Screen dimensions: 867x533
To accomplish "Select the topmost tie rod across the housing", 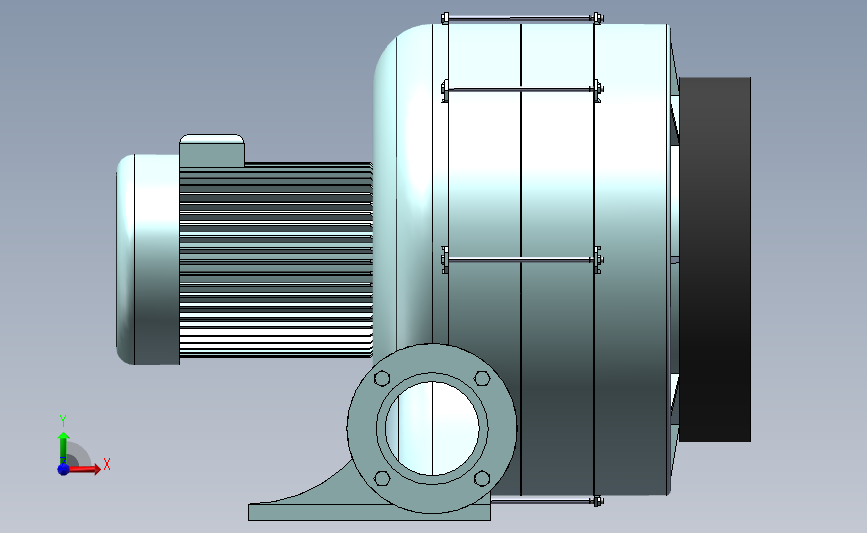I will (523, 18).
